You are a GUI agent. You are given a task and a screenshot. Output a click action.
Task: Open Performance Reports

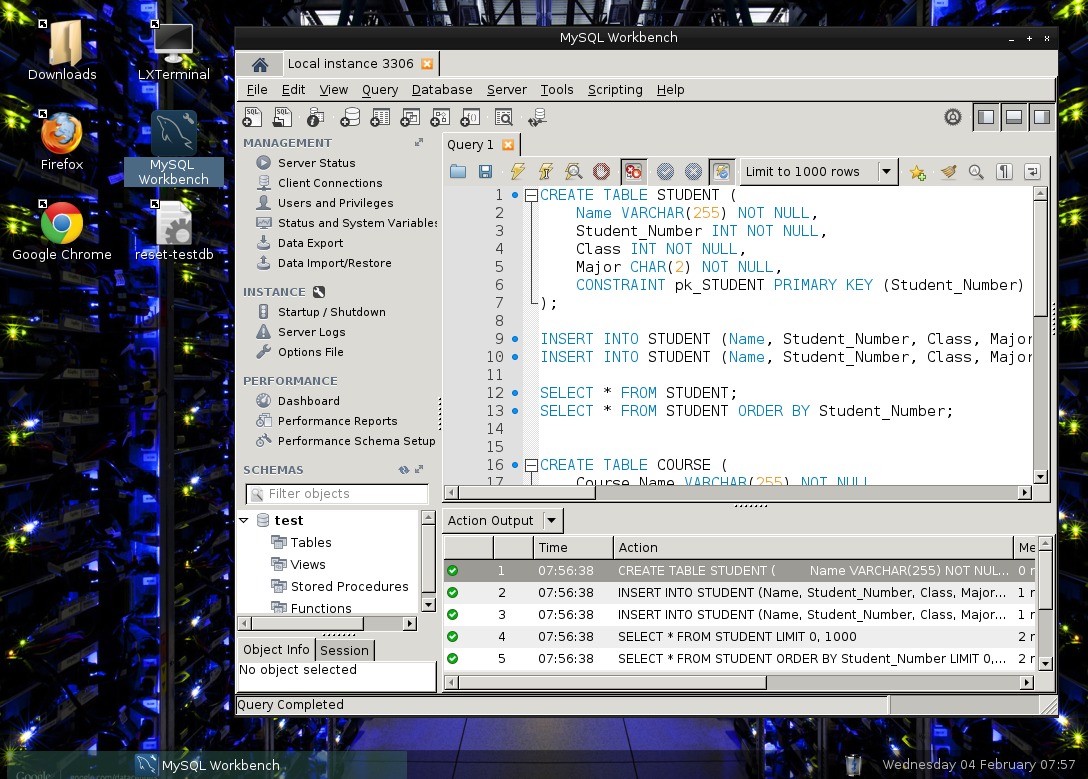(337, 421)
